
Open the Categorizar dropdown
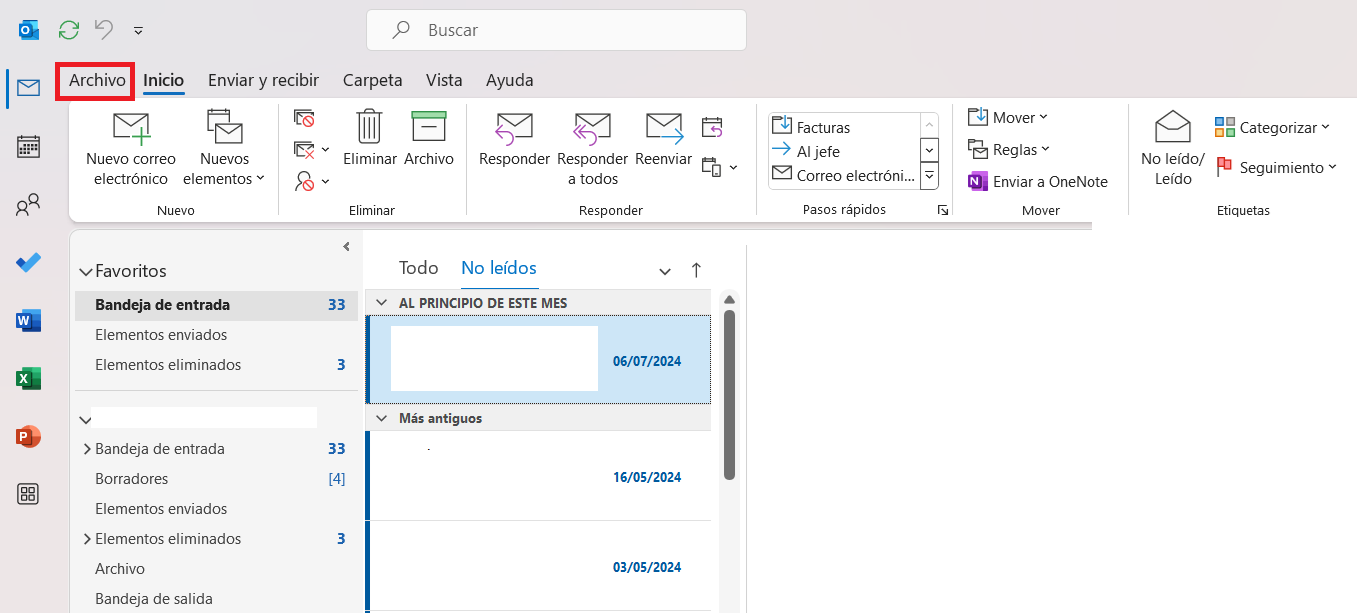1273,127
